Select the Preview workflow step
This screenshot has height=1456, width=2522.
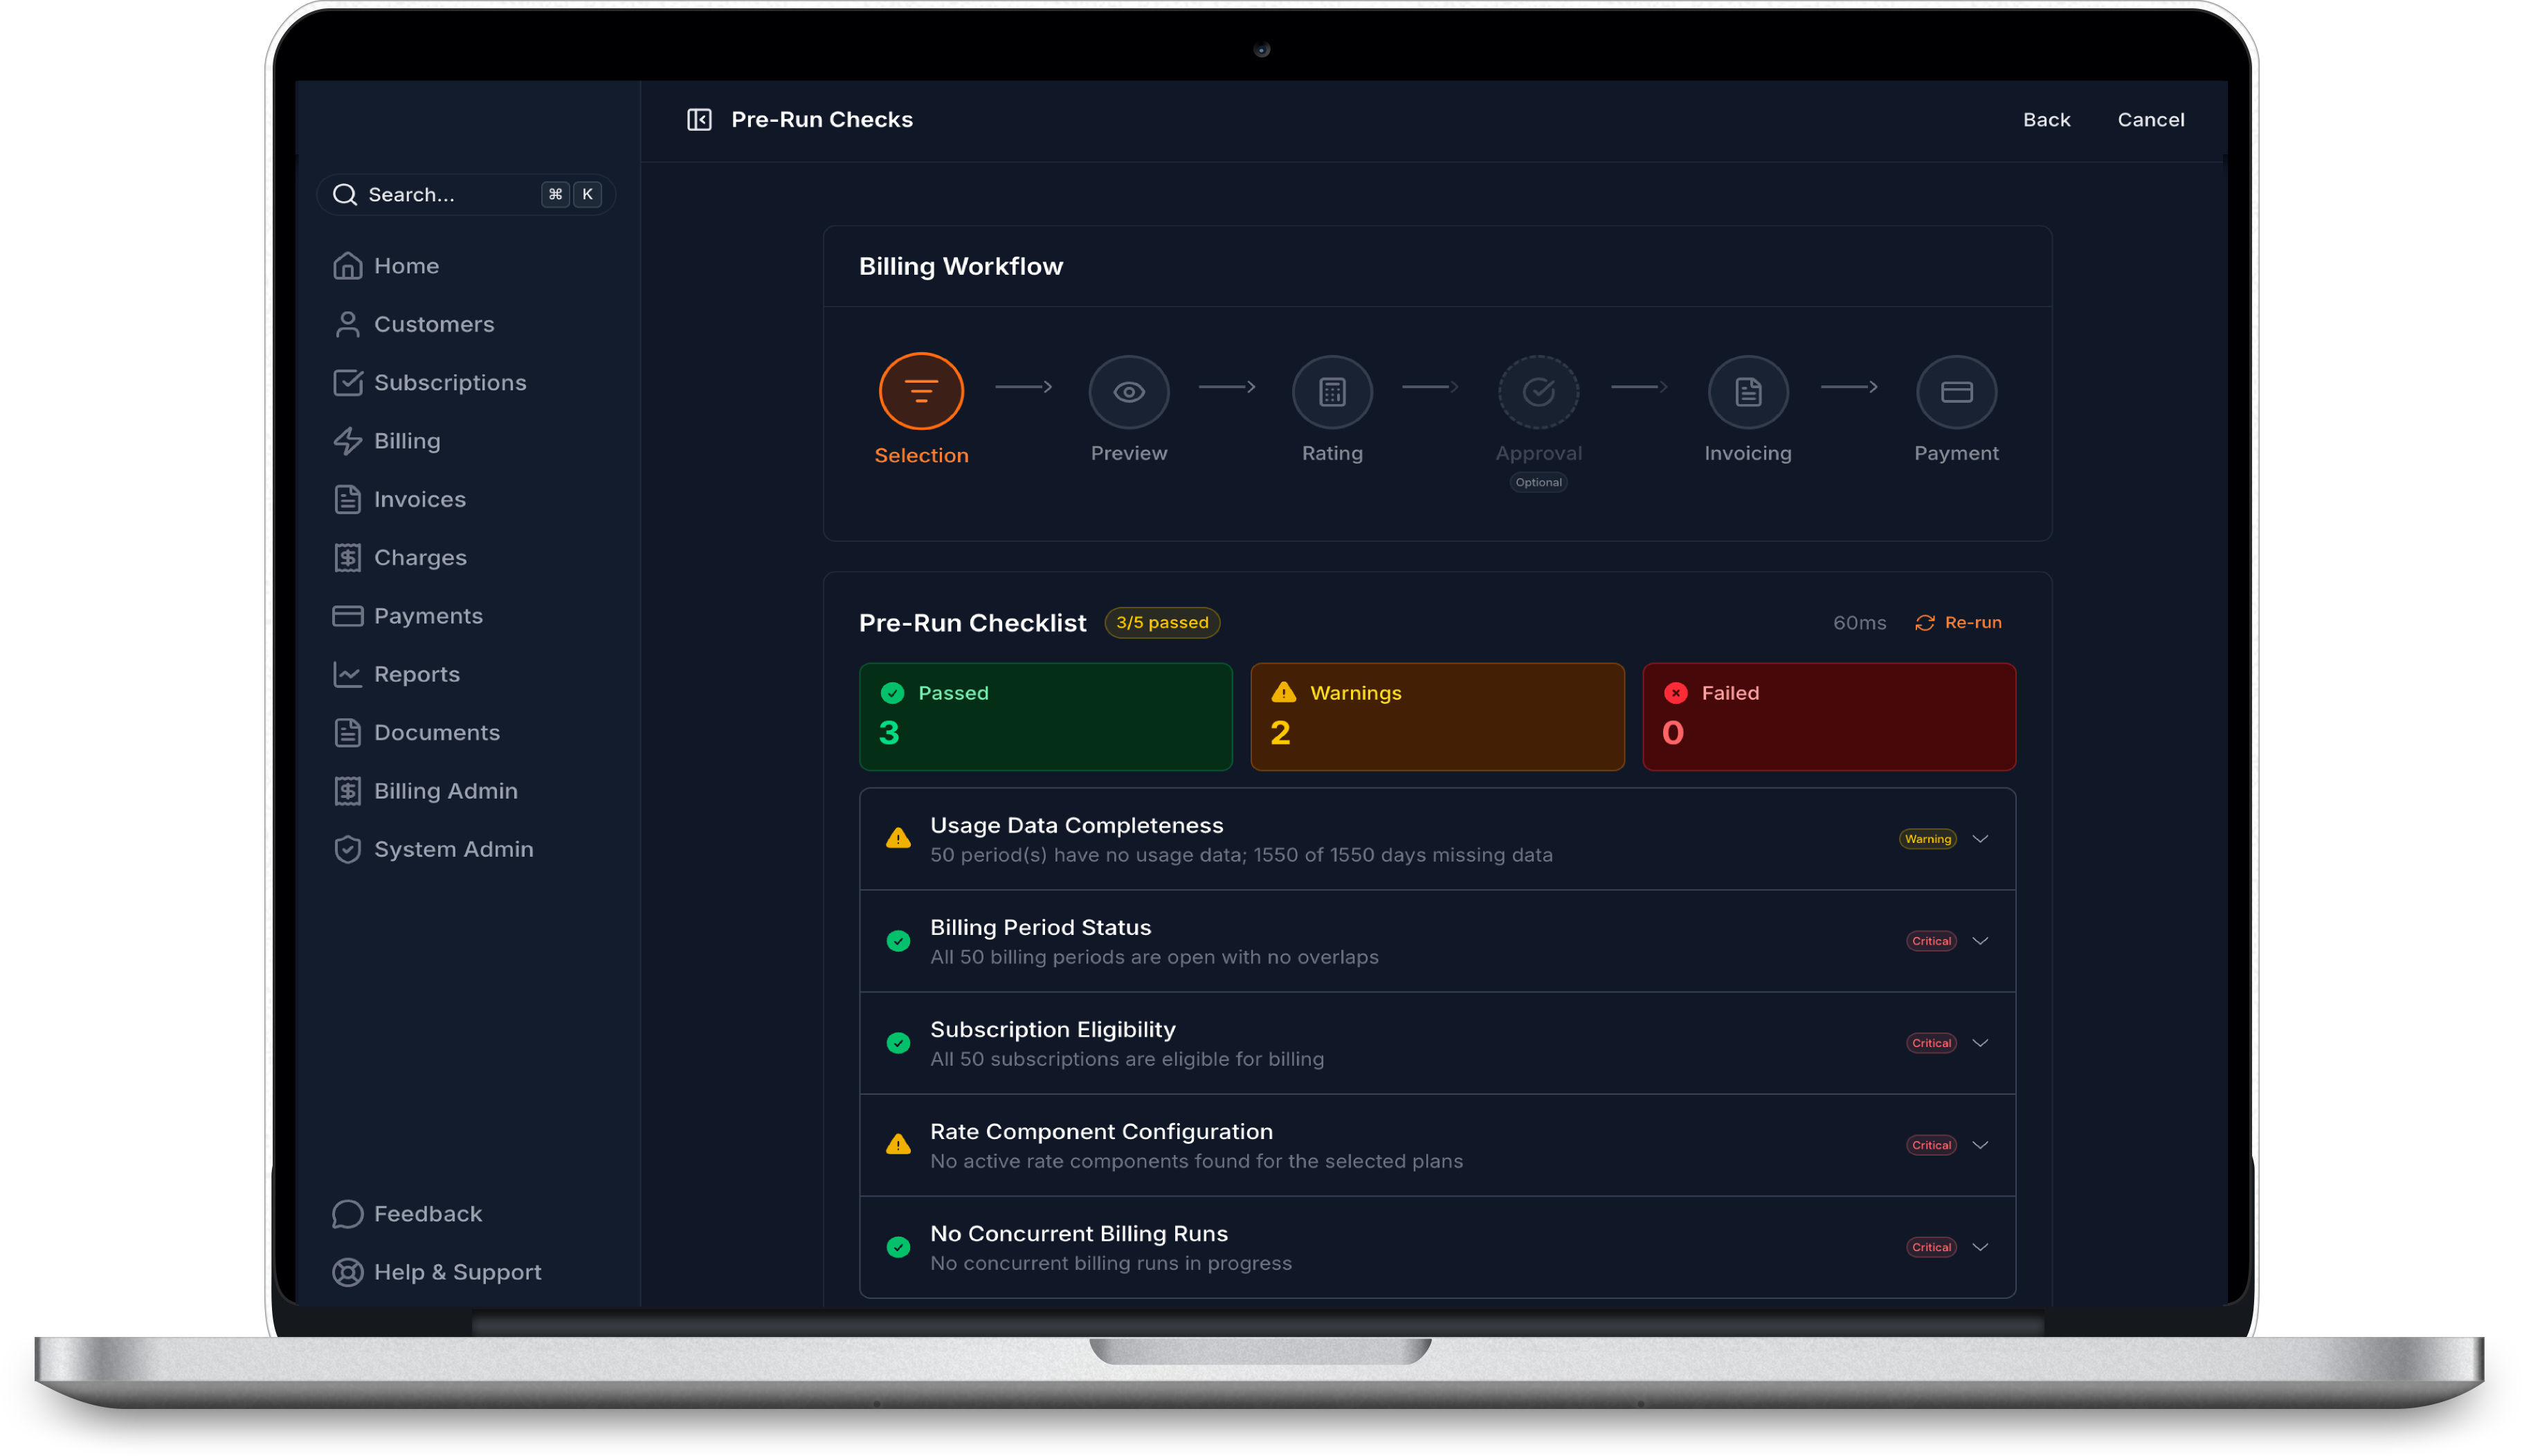1128,392
